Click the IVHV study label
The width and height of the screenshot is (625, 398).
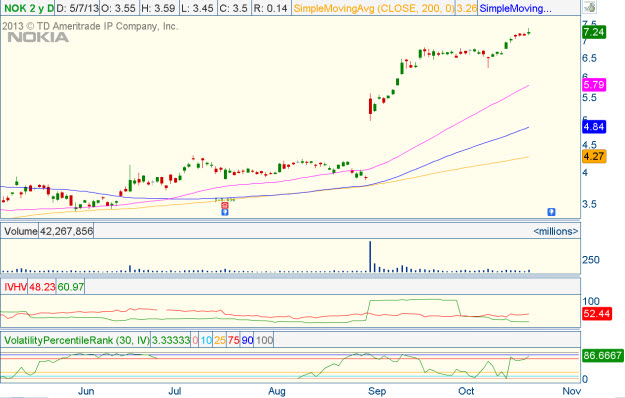coord(15,287)
